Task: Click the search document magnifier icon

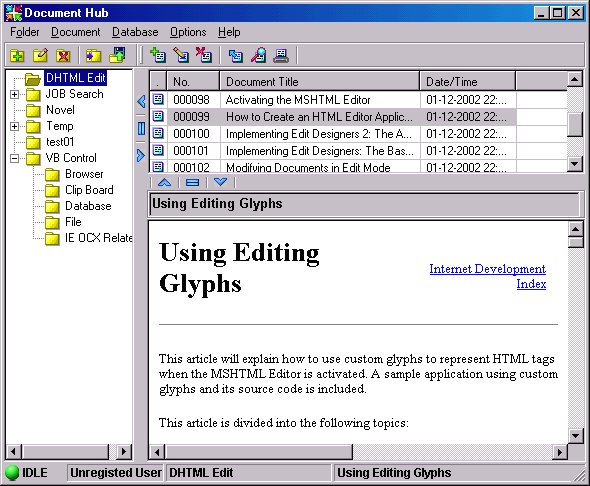Action: pos(259,55)
